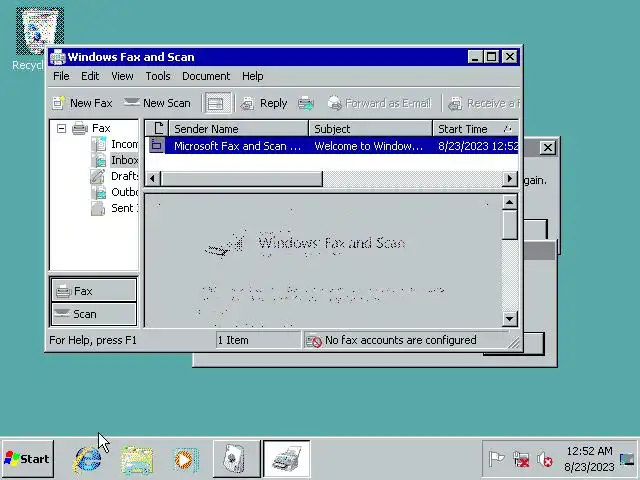Click the preview pane scroll up arrow
The width and height of the screenshot is (640, 480).
click(509, 202)
